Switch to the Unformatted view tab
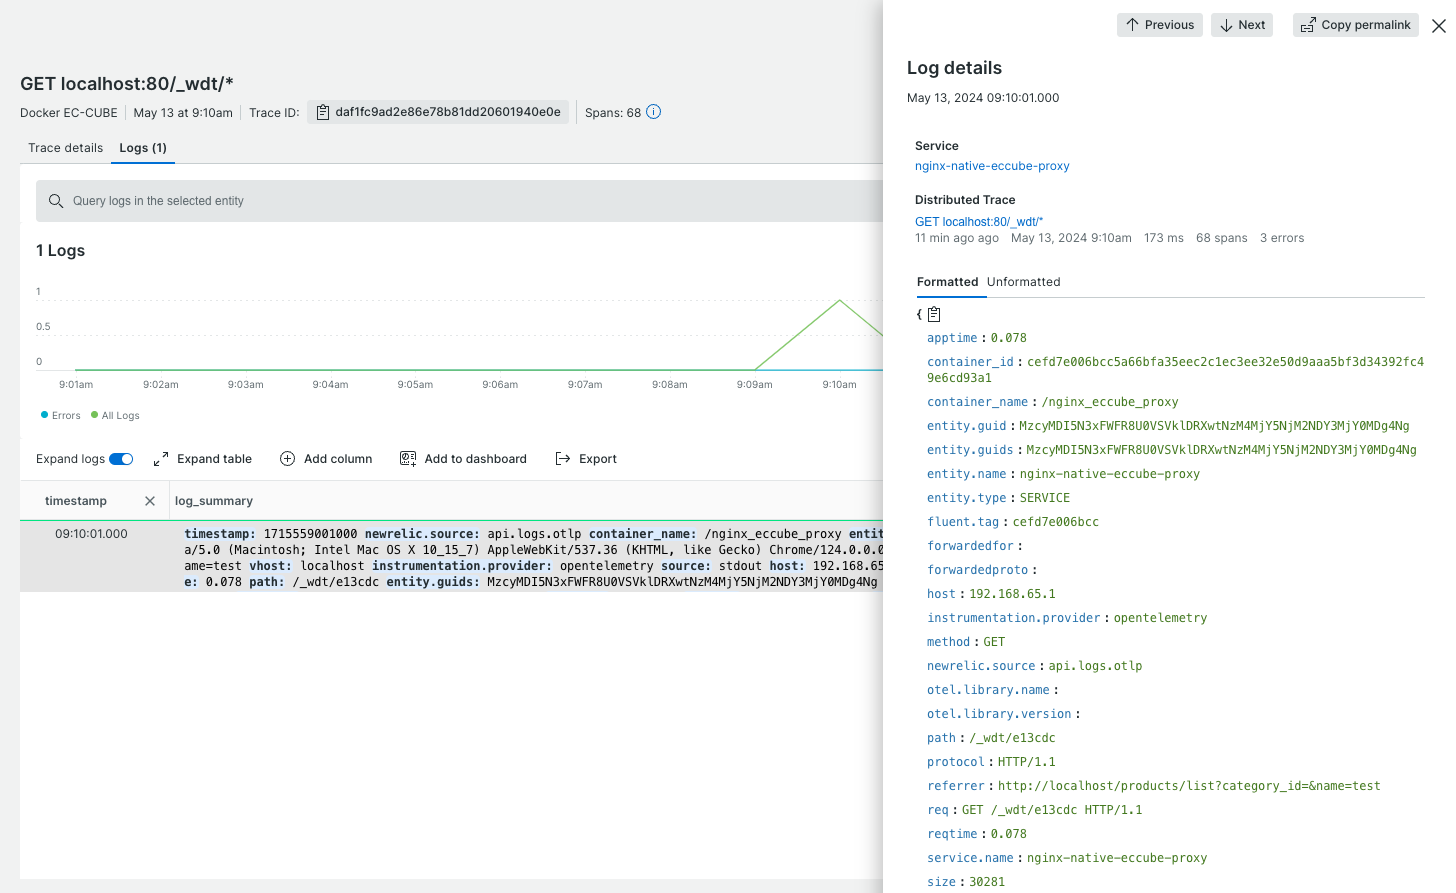 (x=1024, y=282)
